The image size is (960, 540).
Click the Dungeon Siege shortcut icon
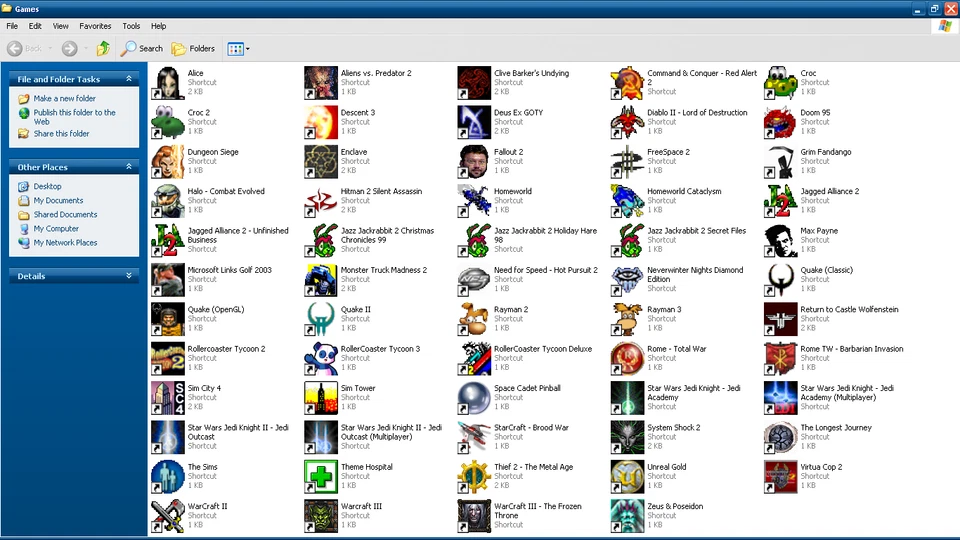point(168,162)
